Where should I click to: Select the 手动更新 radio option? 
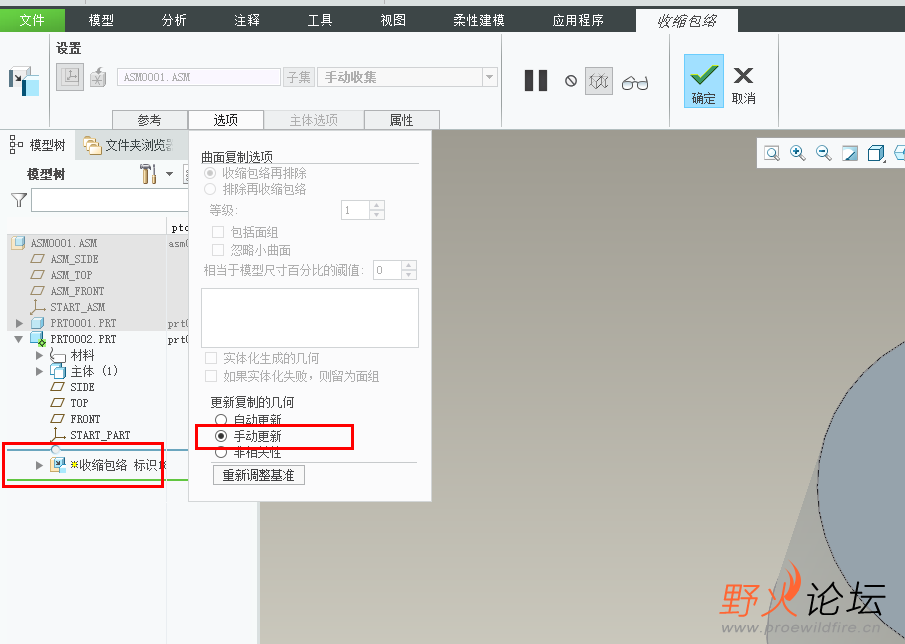click(221, 436)
